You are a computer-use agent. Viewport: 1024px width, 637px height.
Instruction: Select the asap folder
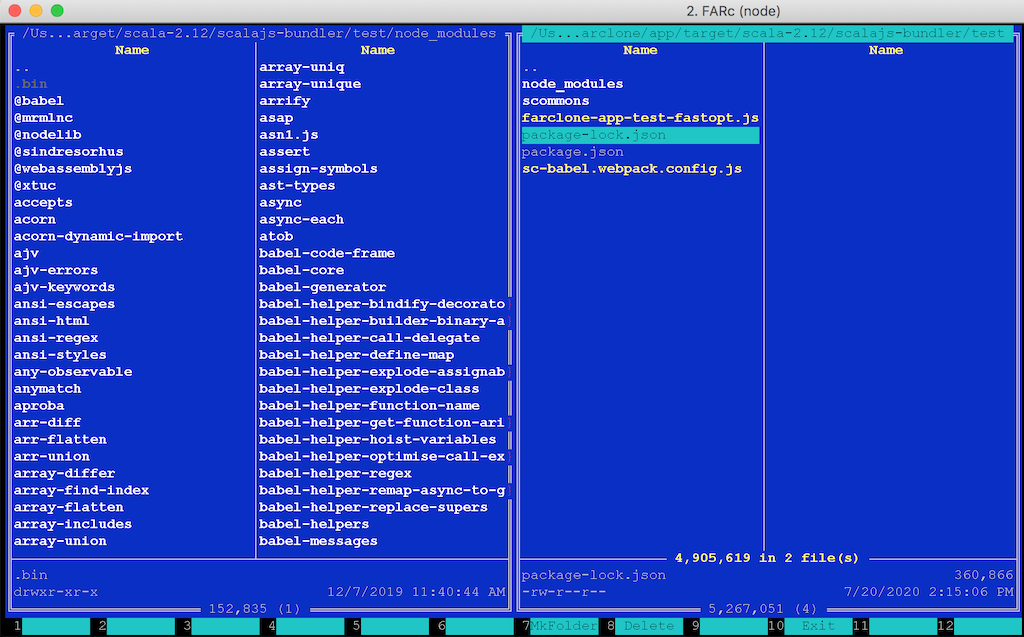[x=276, y=118]
